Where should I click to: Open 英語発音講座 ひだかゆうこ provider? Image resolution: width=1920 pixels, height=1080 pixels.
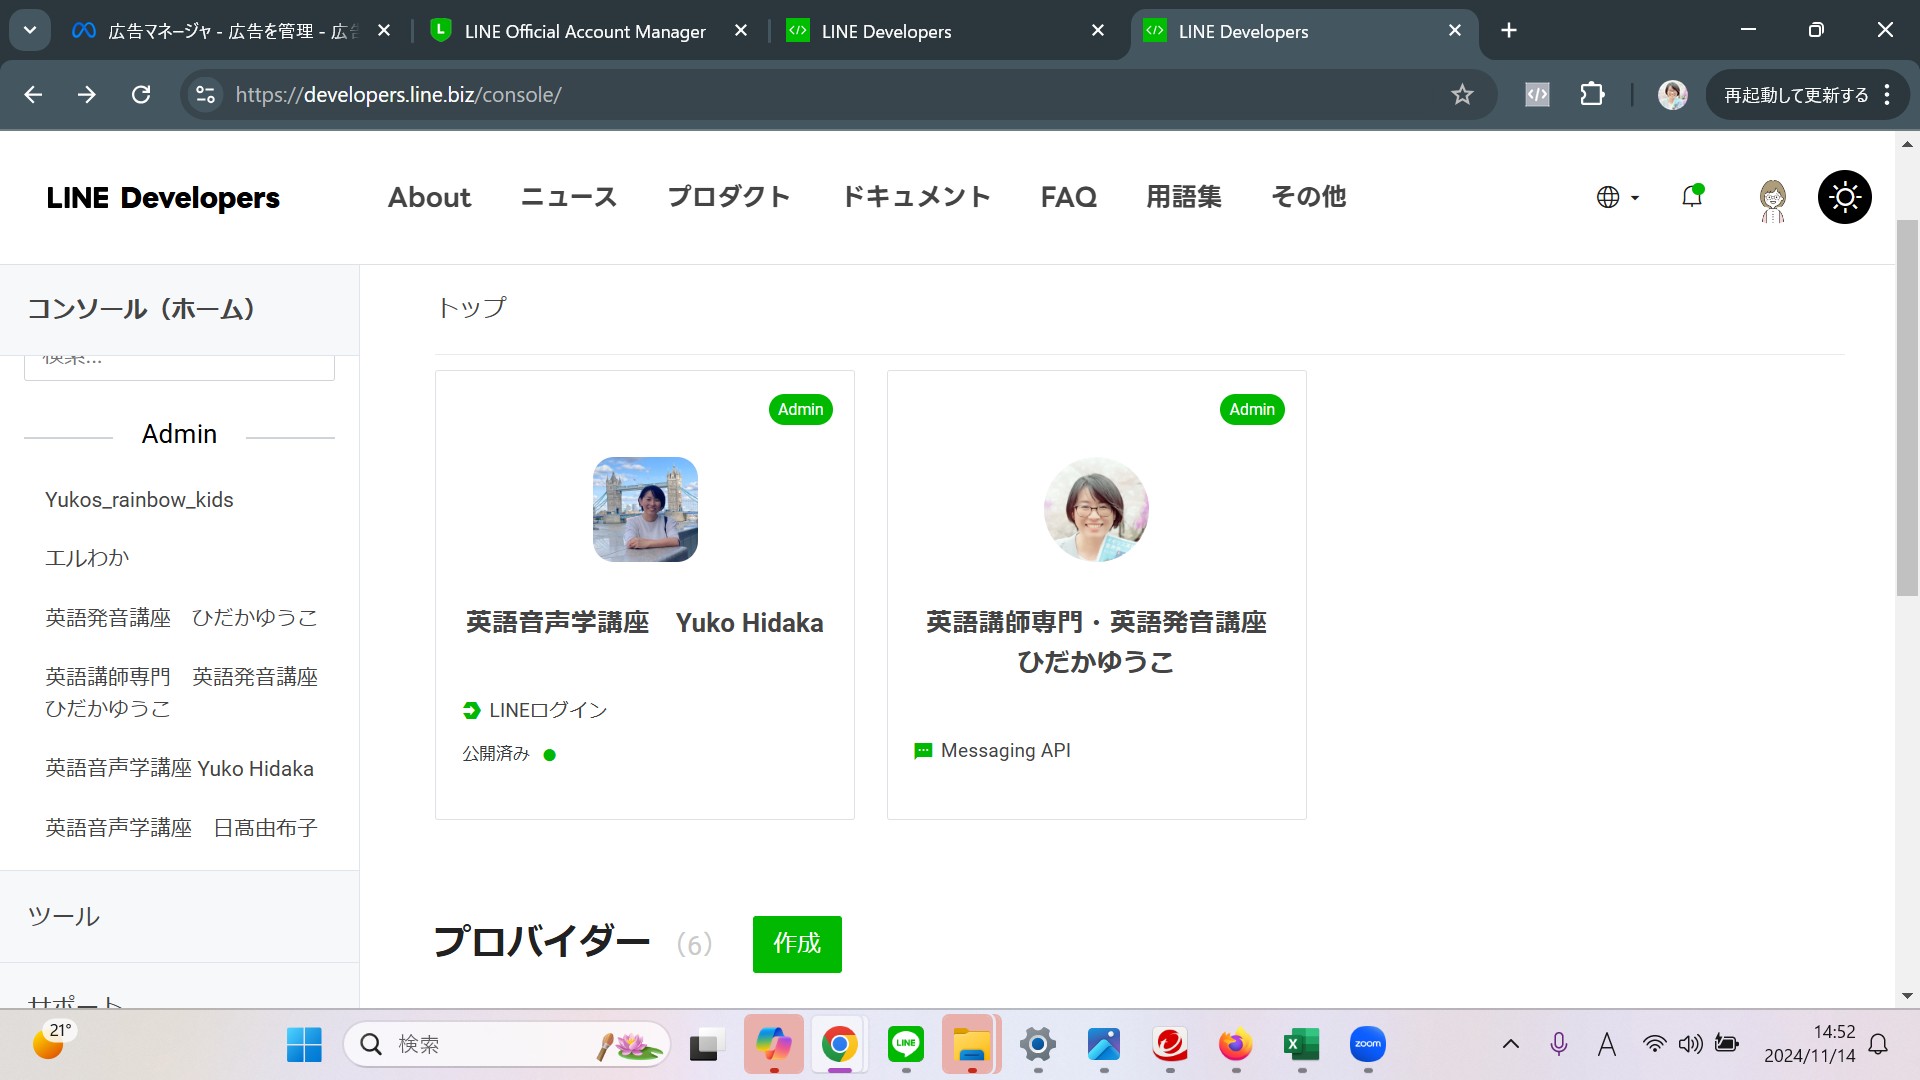tap(181, 618)
